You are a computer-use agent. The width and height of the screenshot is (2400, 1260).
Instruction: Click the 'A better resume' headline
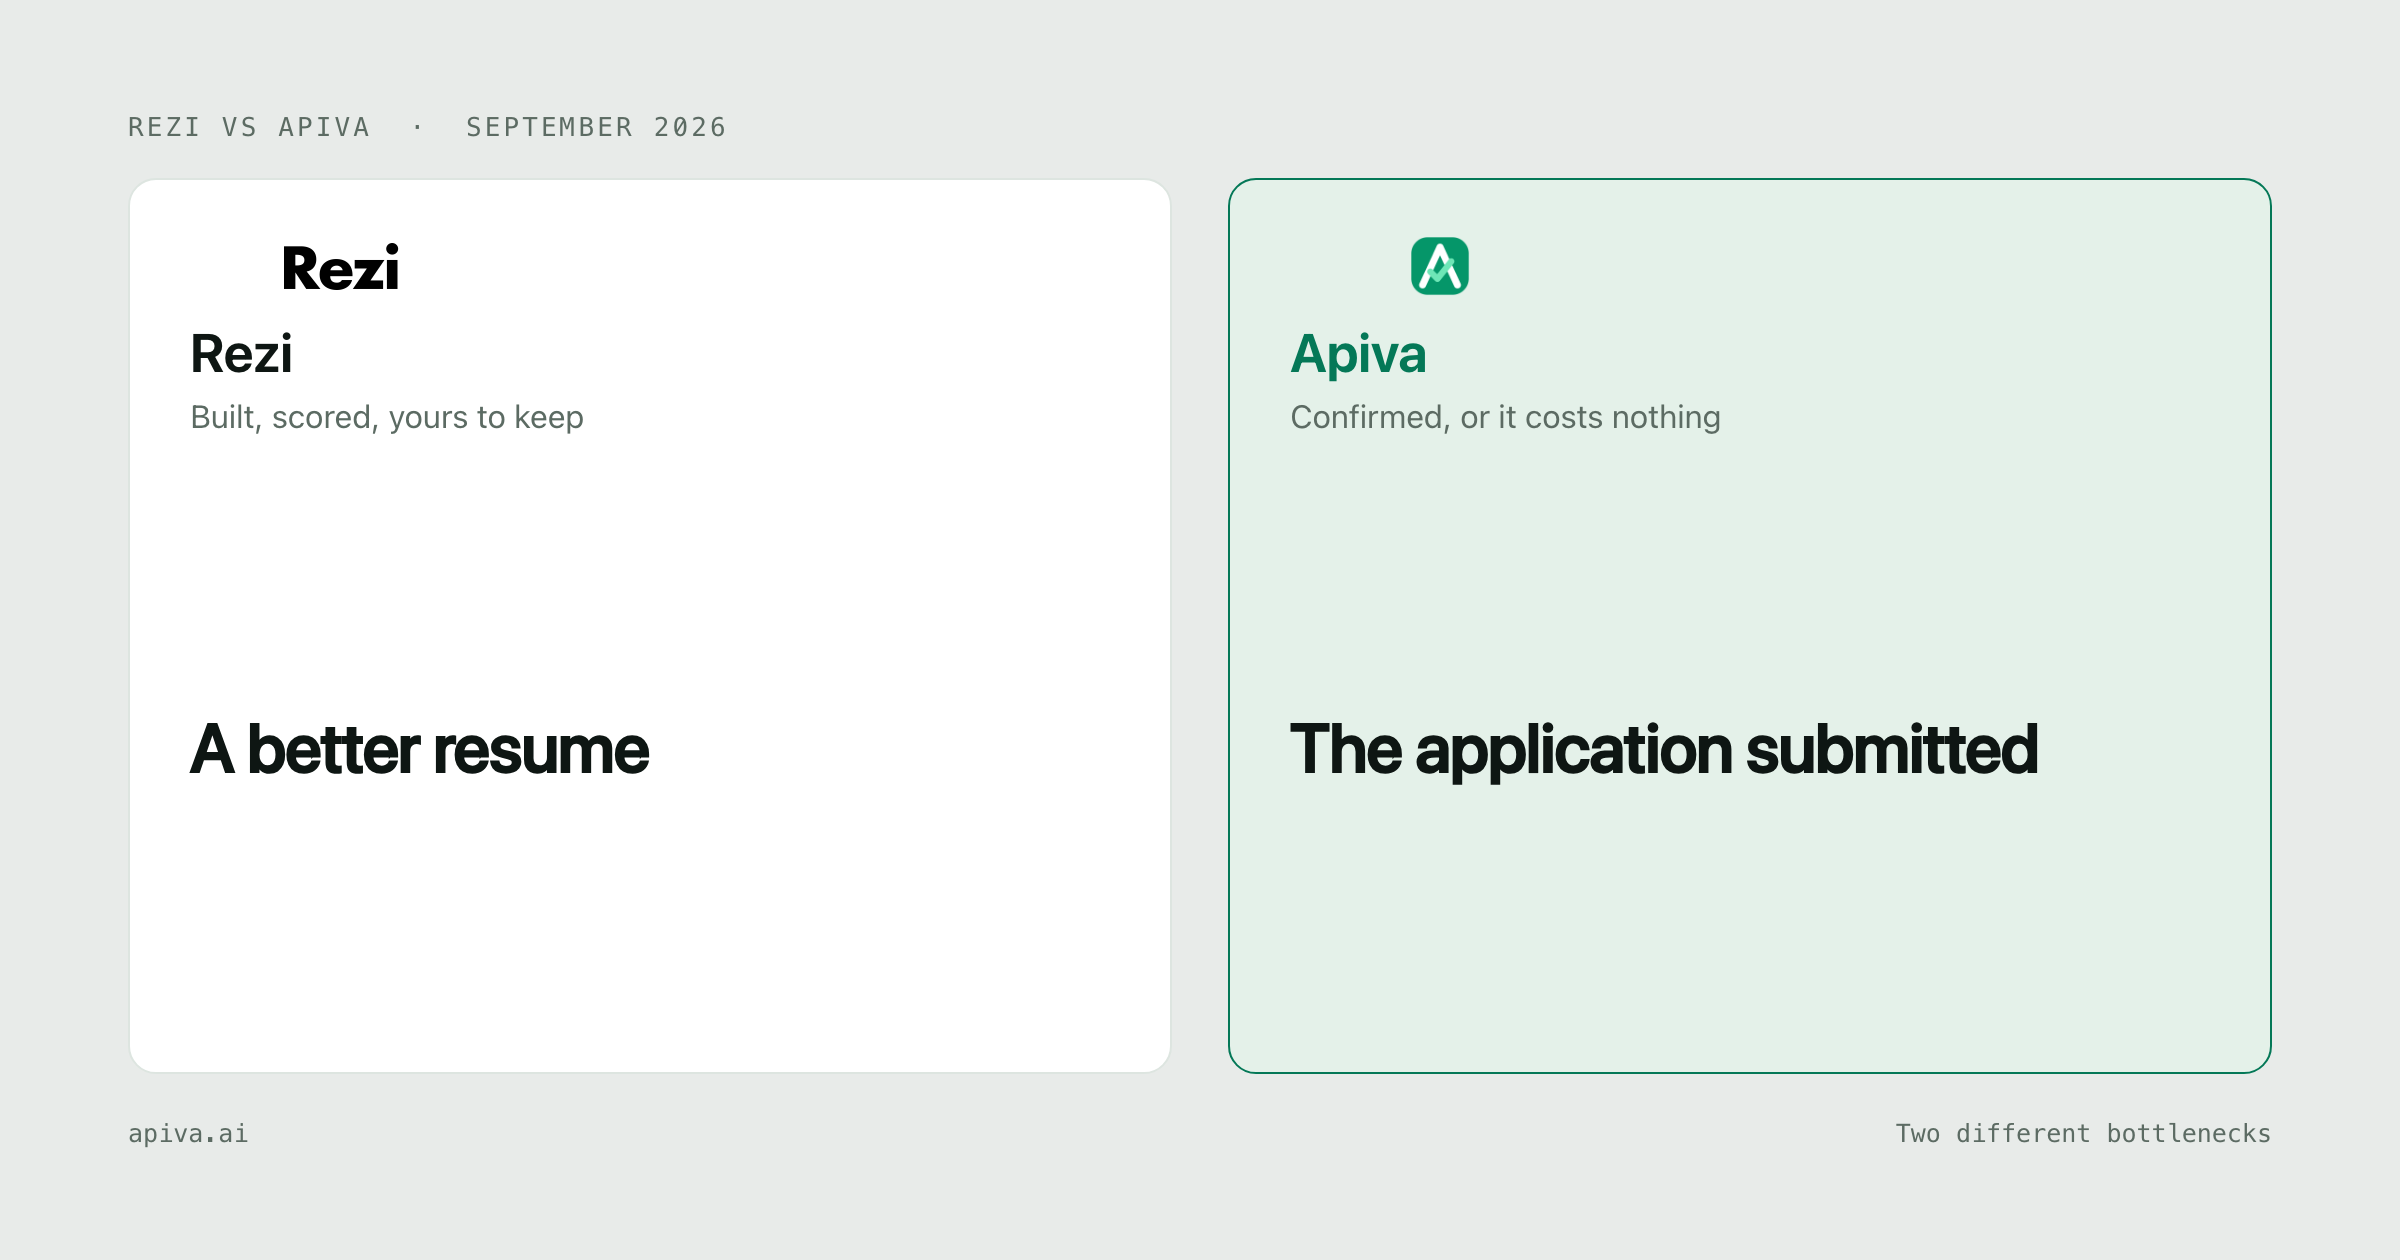click(419, 750)
